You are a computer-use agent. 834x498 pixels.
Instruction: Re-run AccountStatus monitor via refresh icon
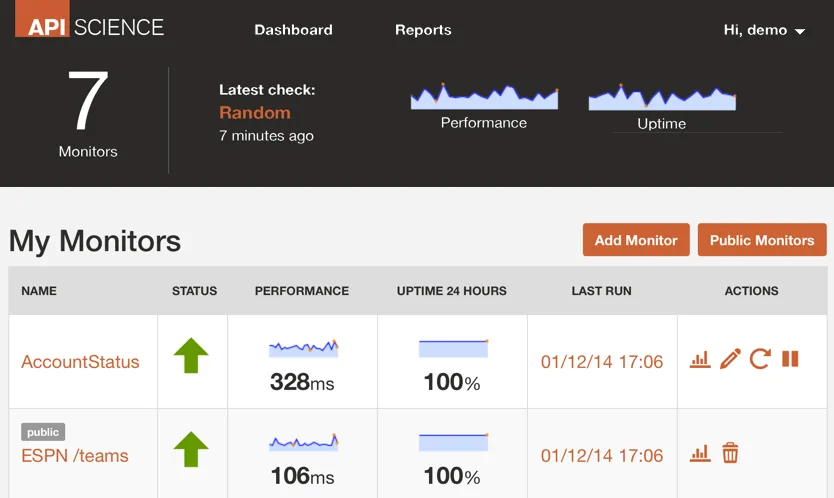[x=760, y=359]
